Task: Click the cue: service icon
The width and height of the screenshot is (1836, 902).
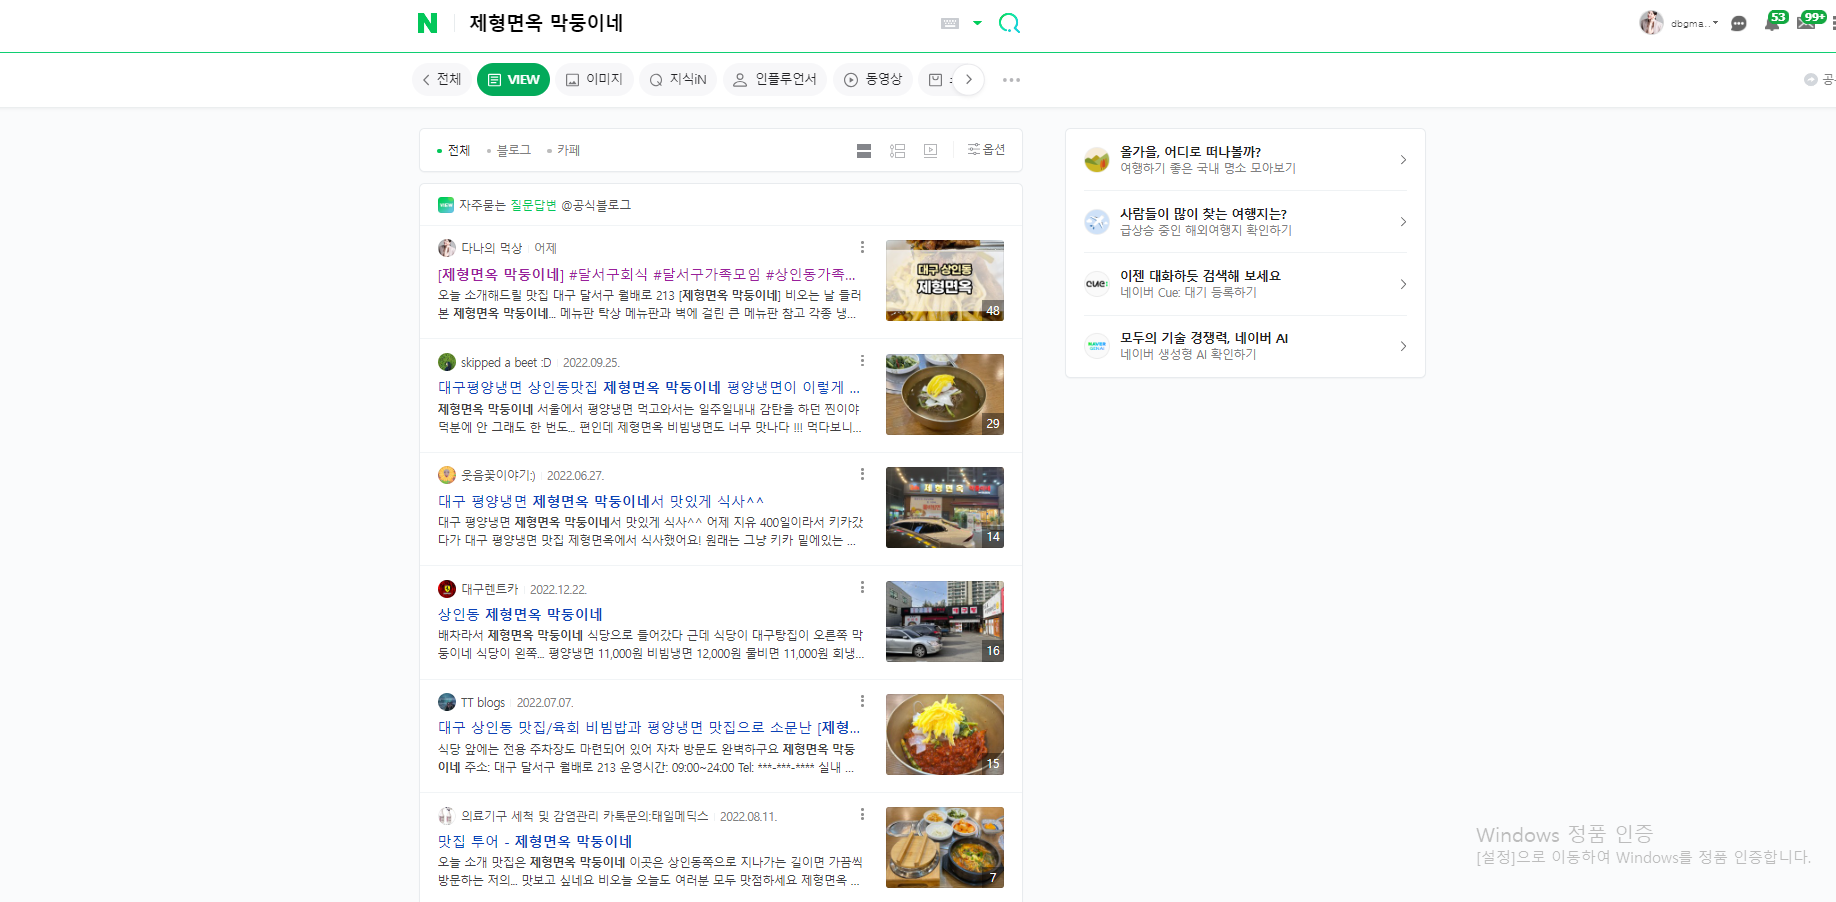Action: tap(1097, 284)
